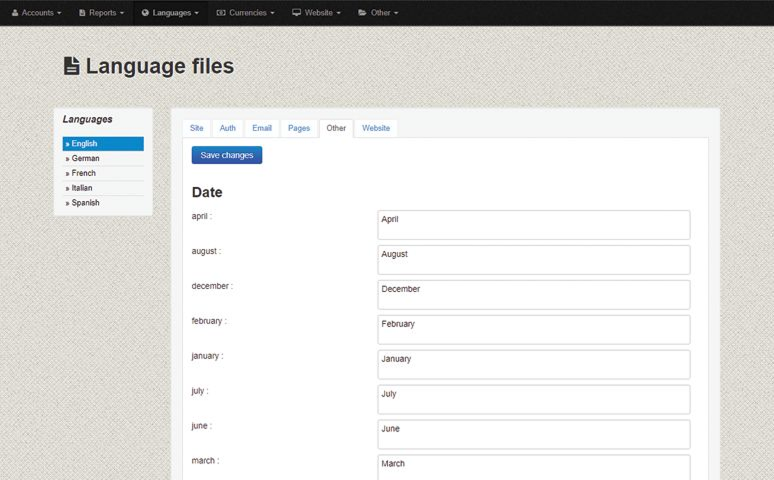Click the Other folder icon in the navbar

coord(362,13)
